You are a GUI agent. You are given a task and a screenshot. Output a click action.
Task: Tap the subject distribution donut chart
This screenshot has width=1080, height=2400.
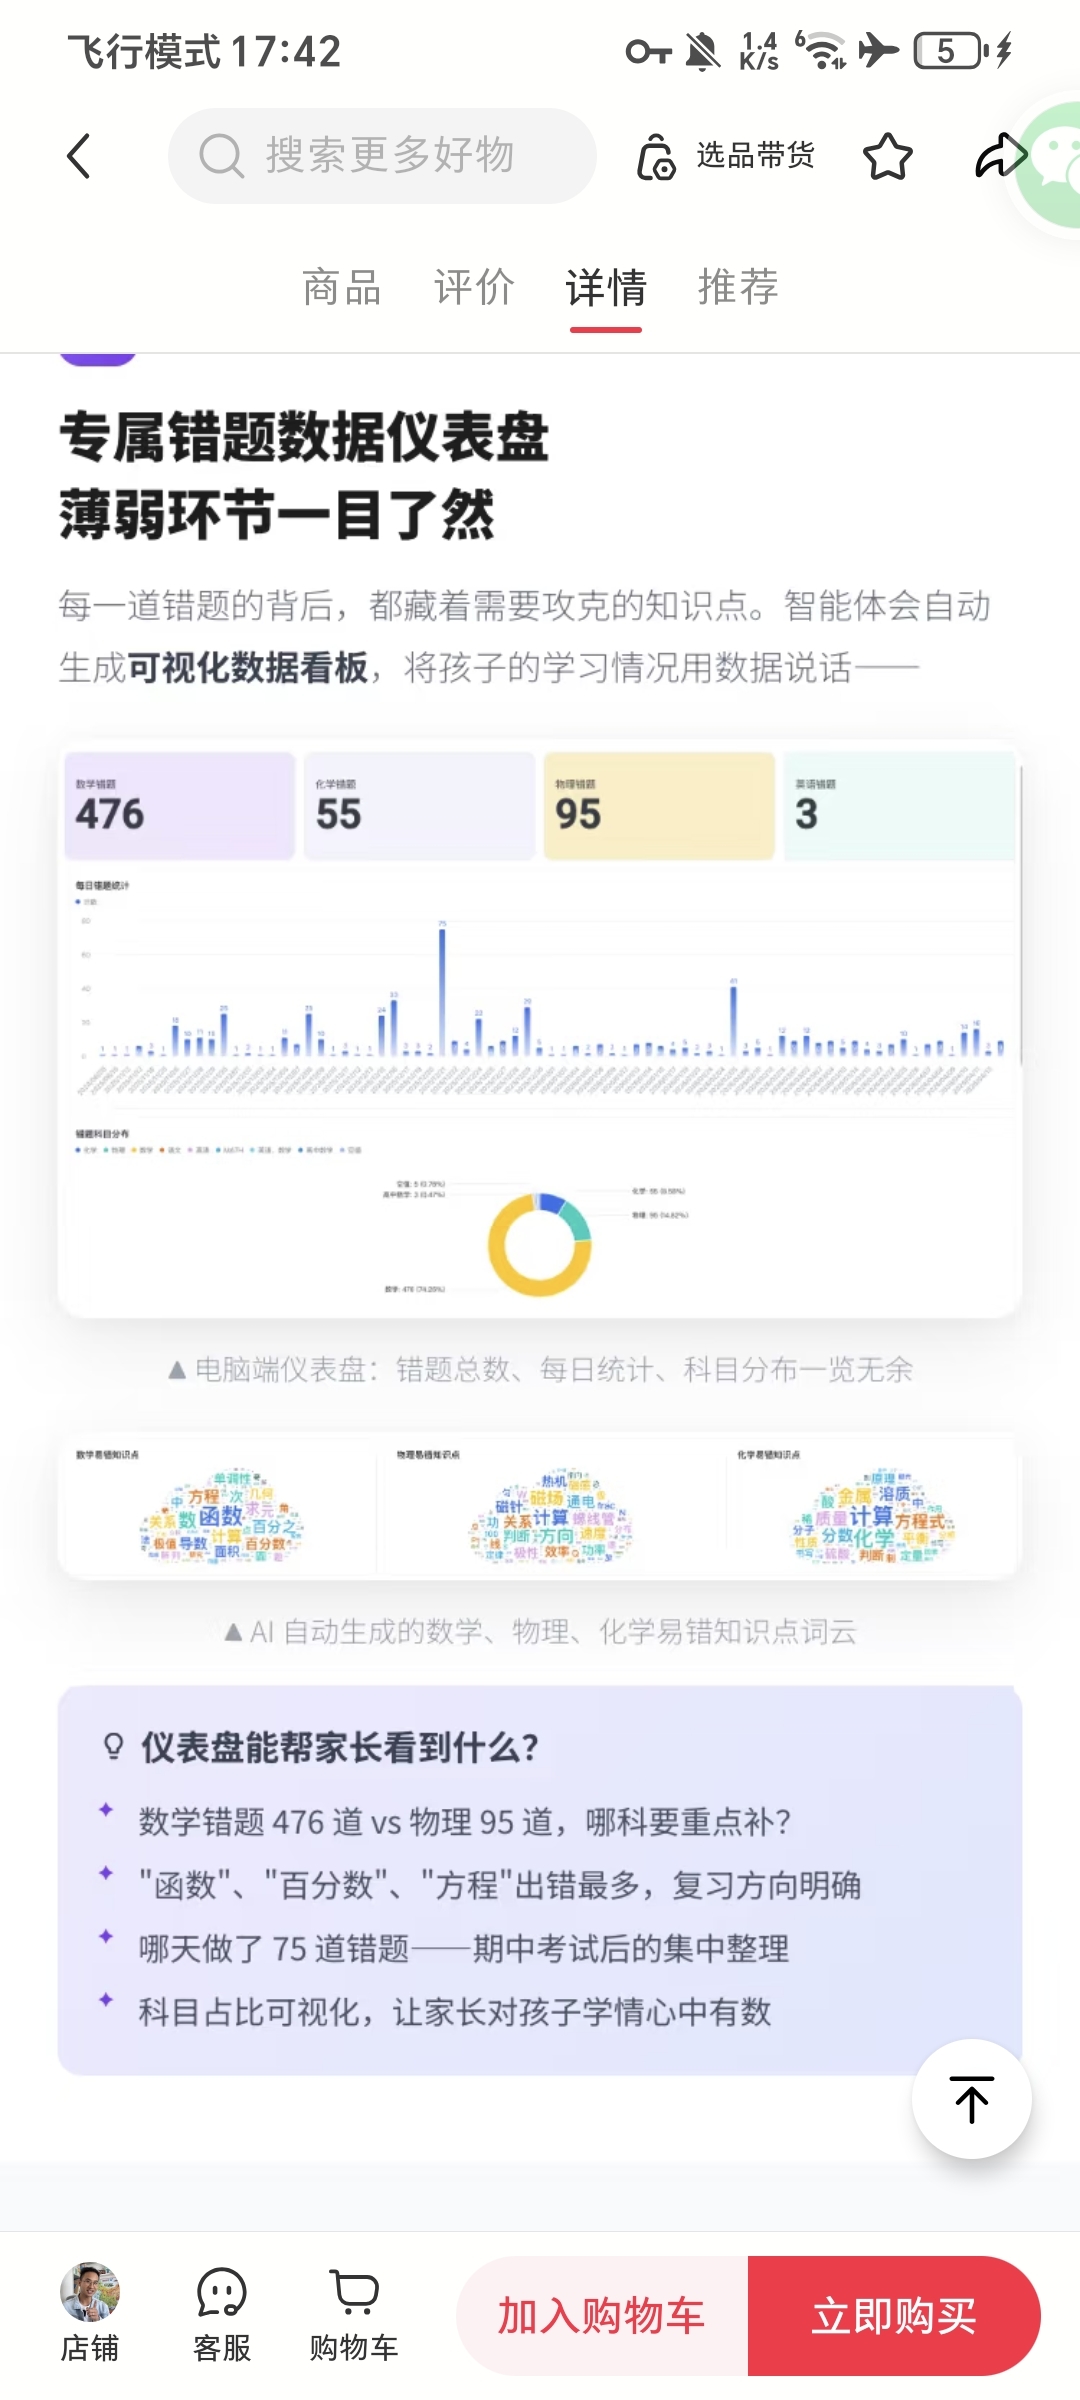[540, 1245]
